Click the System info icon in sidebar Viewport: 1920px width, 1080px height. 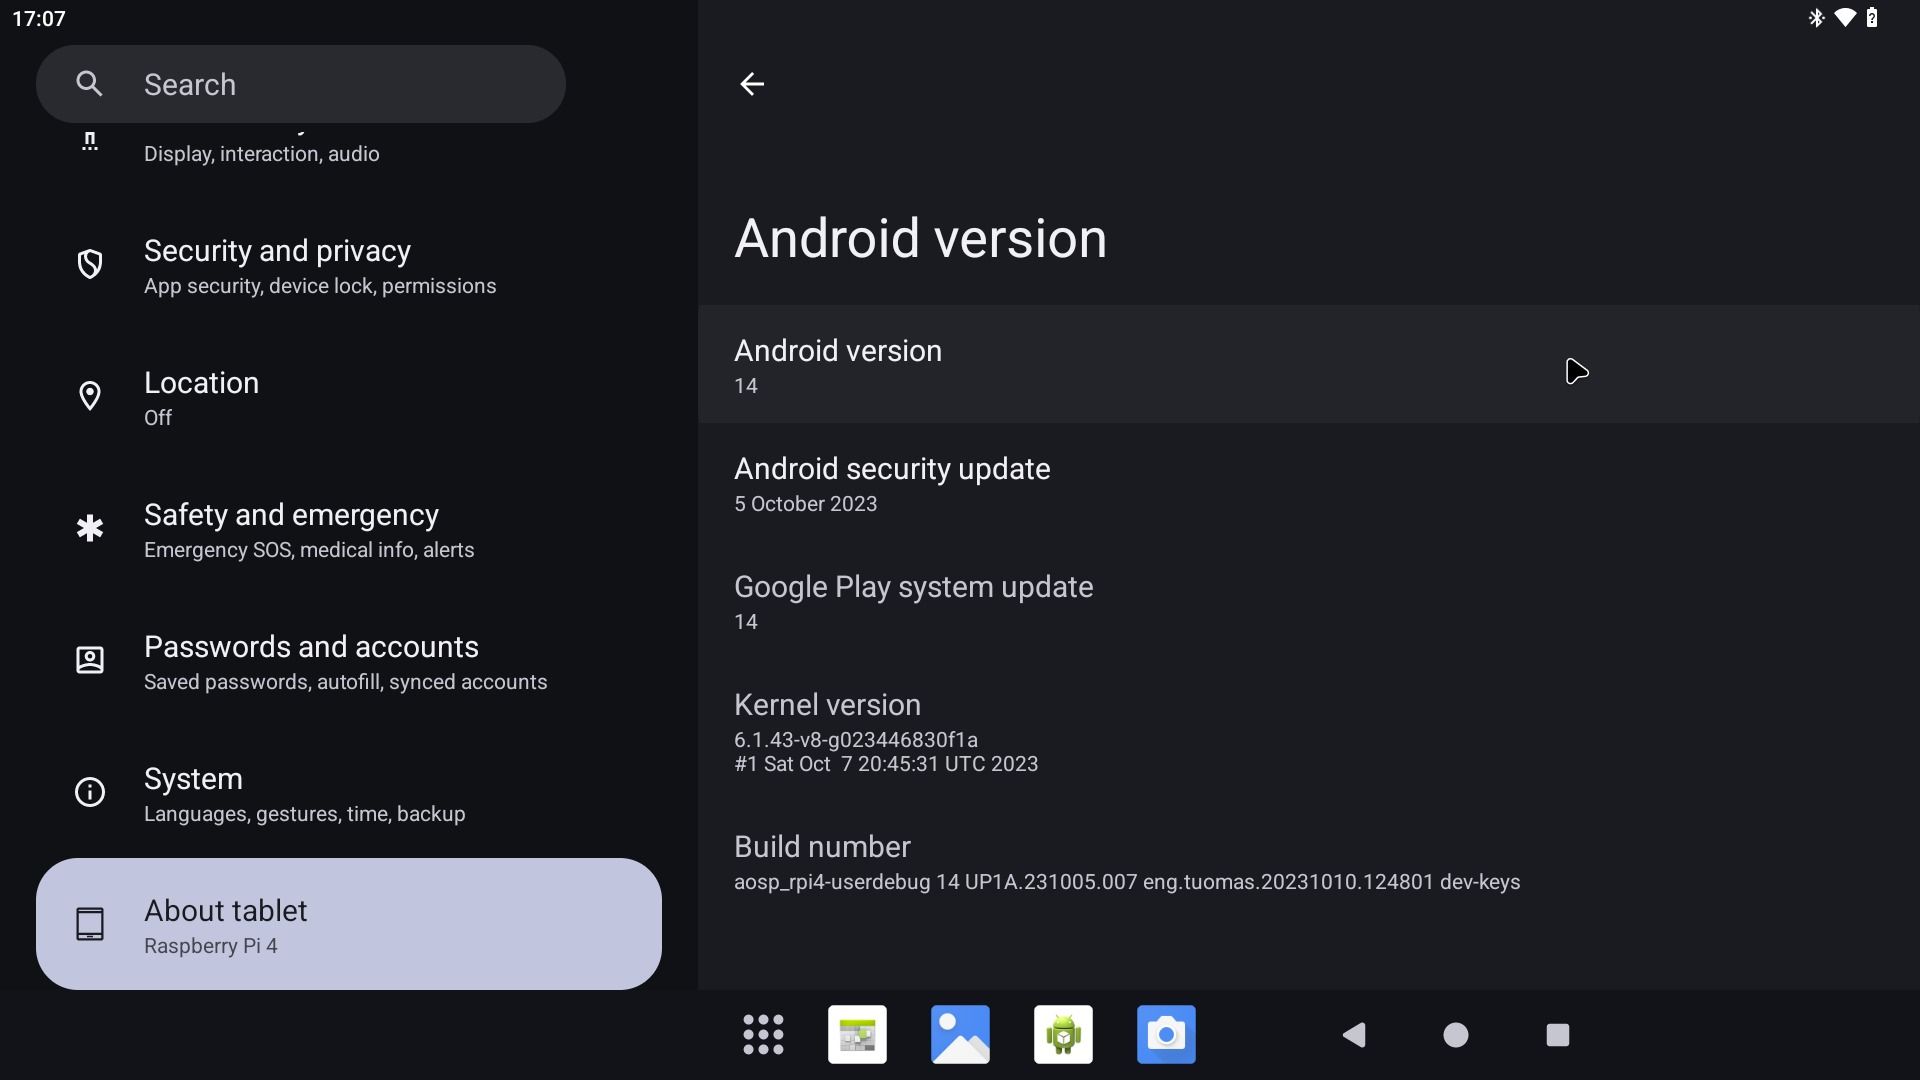(x=89, y=792)
